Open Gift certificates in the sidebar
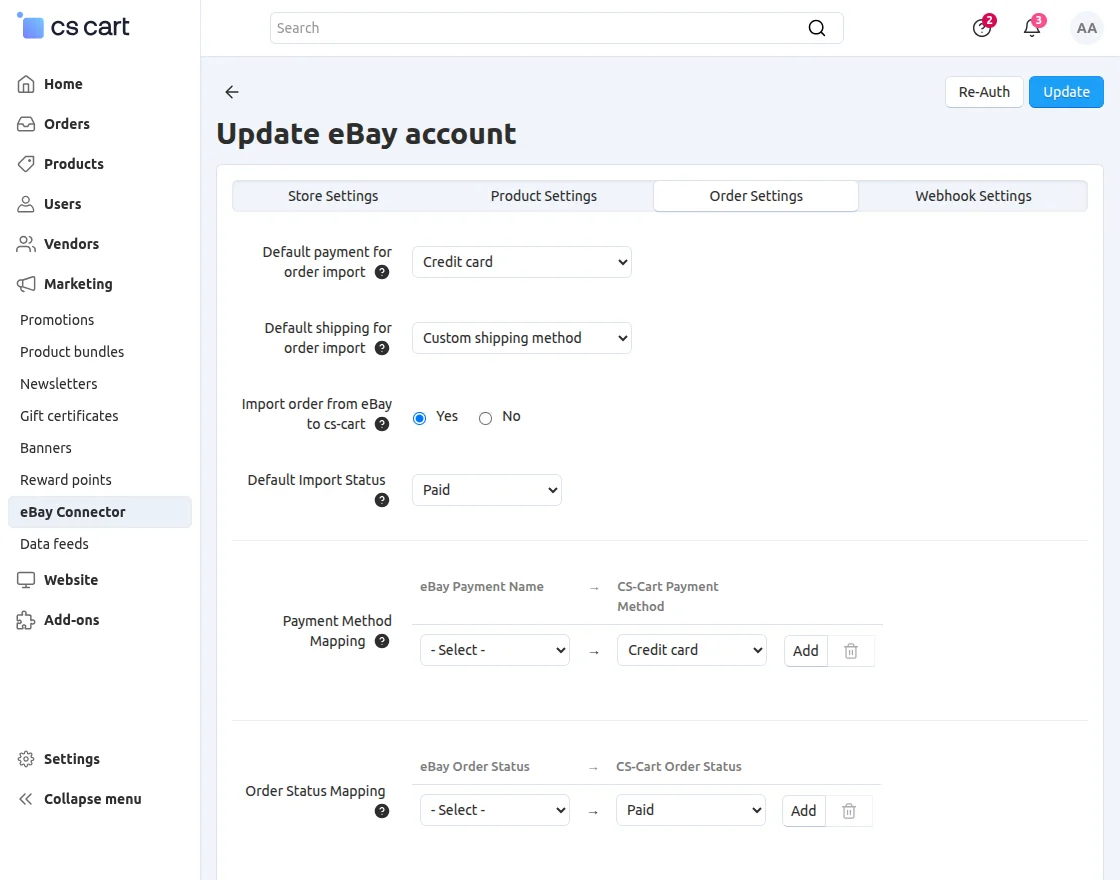This screenshot has width=1120, height=880. coord(69,416)
